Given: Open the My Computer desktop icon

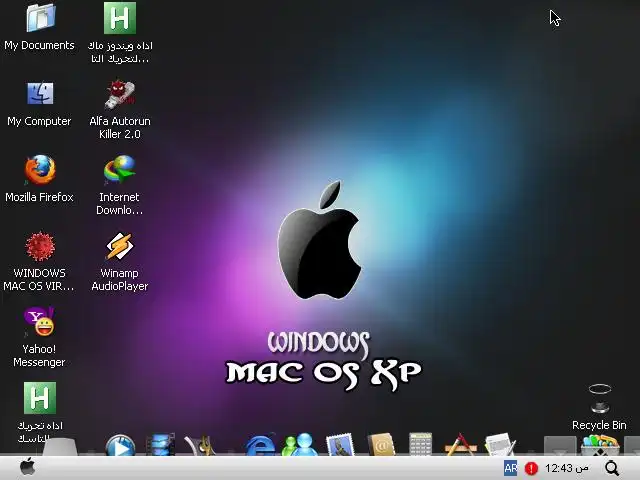Looking at the screenshot, I should (40, 93).
